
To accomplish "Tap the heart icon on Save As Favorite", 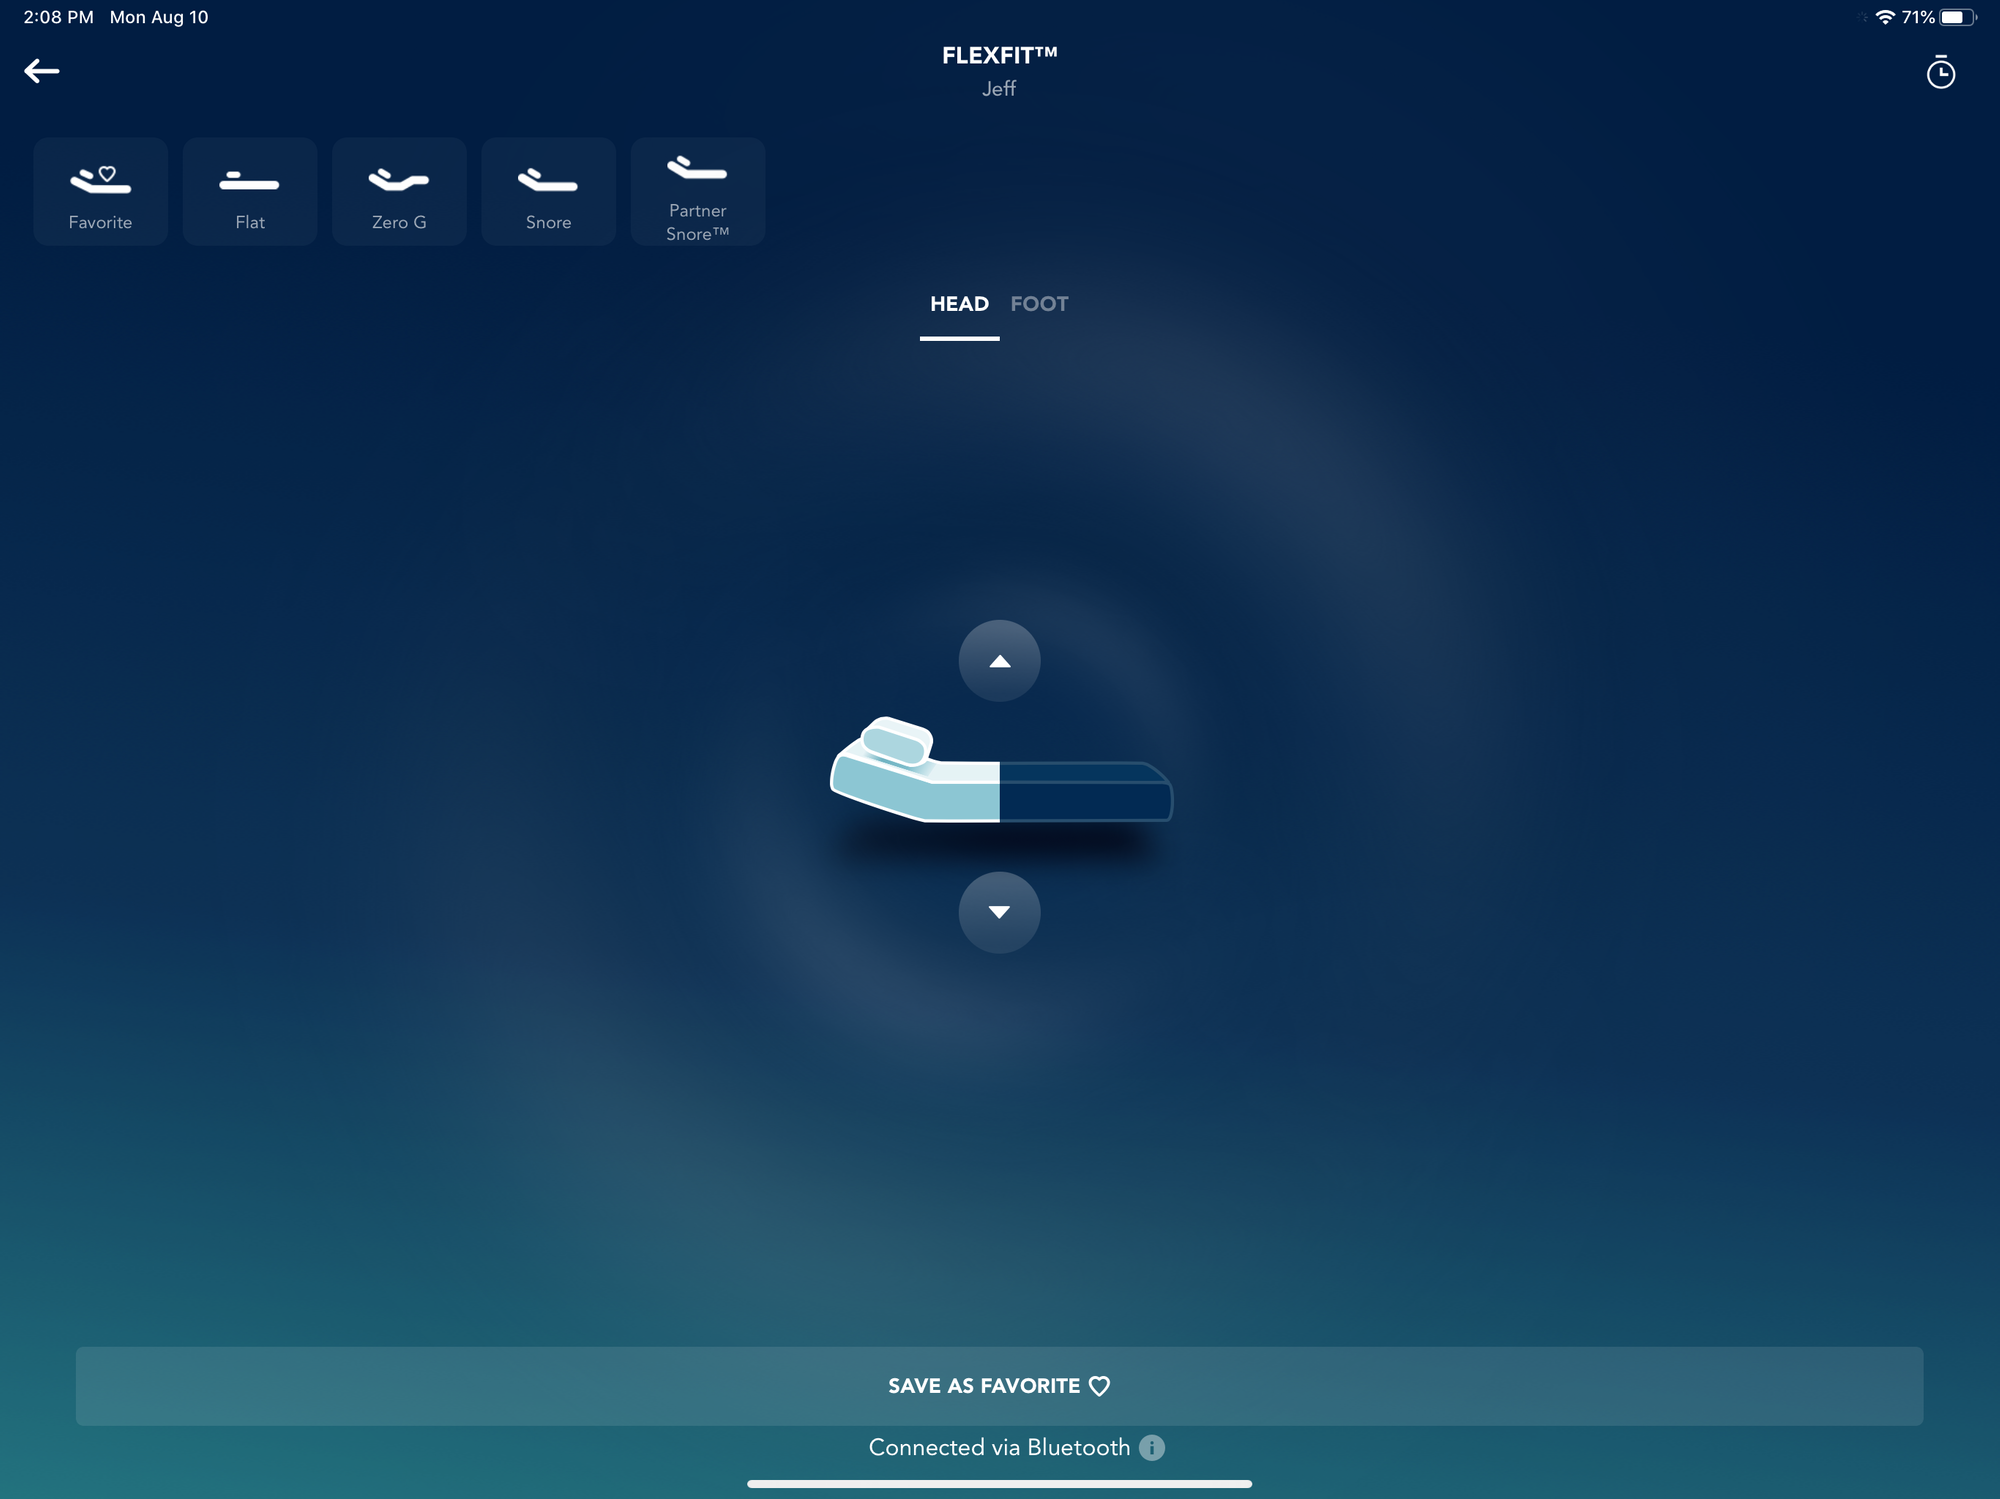I will tap(1099, 1386).
